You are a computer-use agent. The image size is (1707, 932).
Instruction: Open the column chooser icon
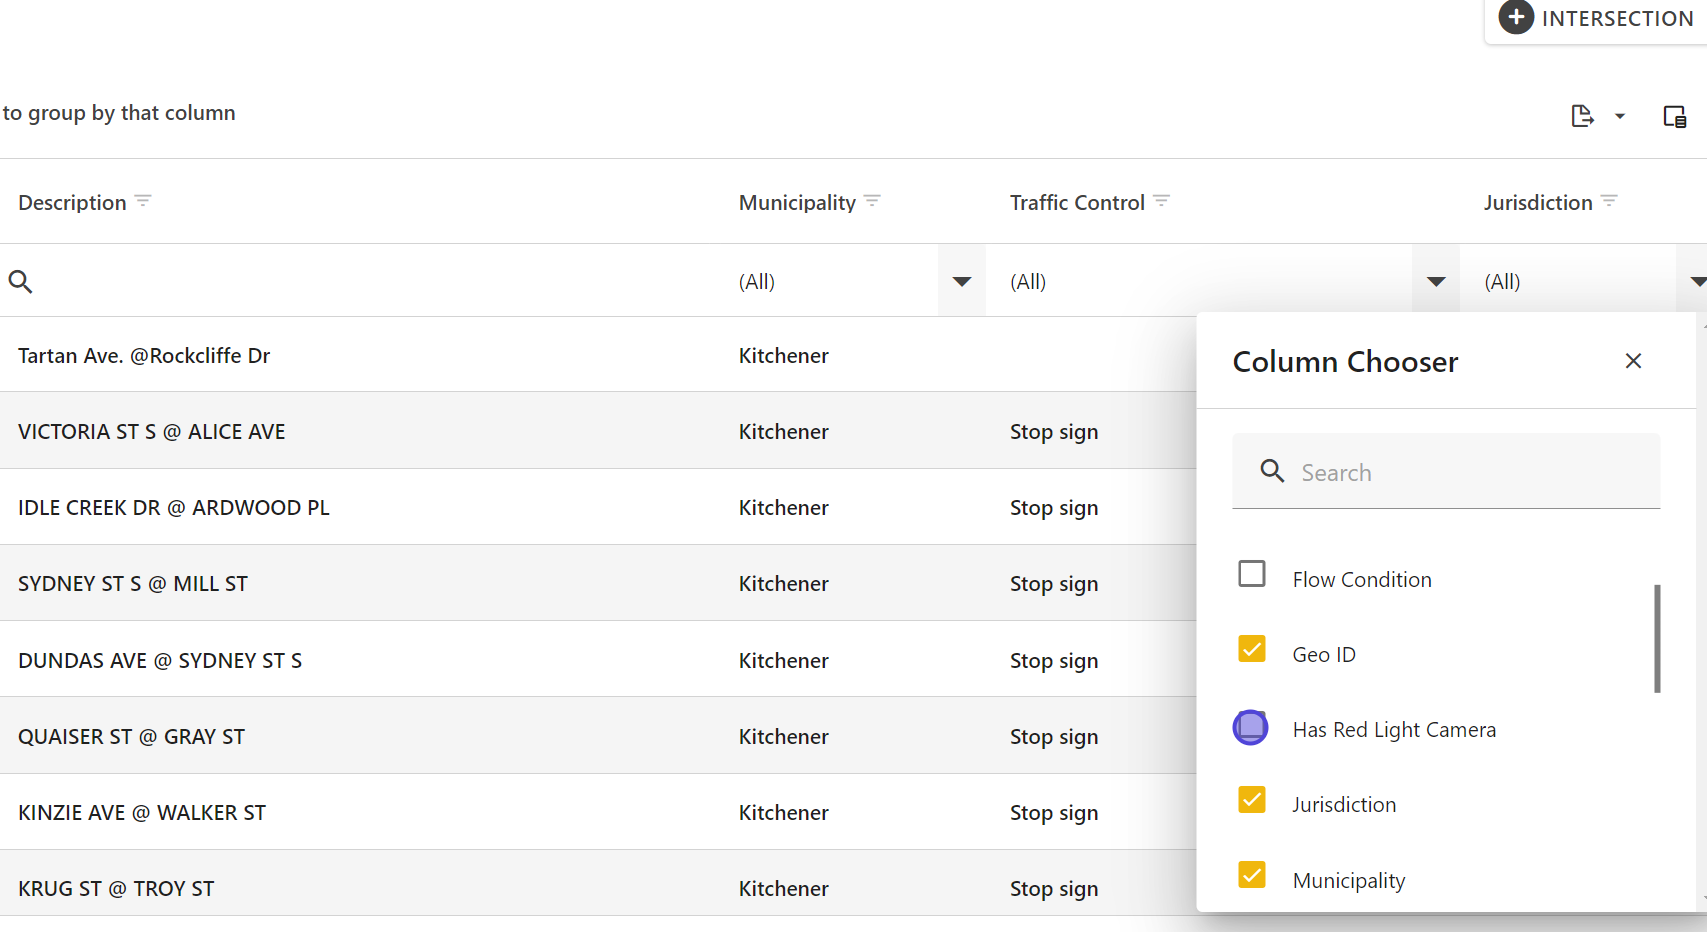[x=1674, y=116]
